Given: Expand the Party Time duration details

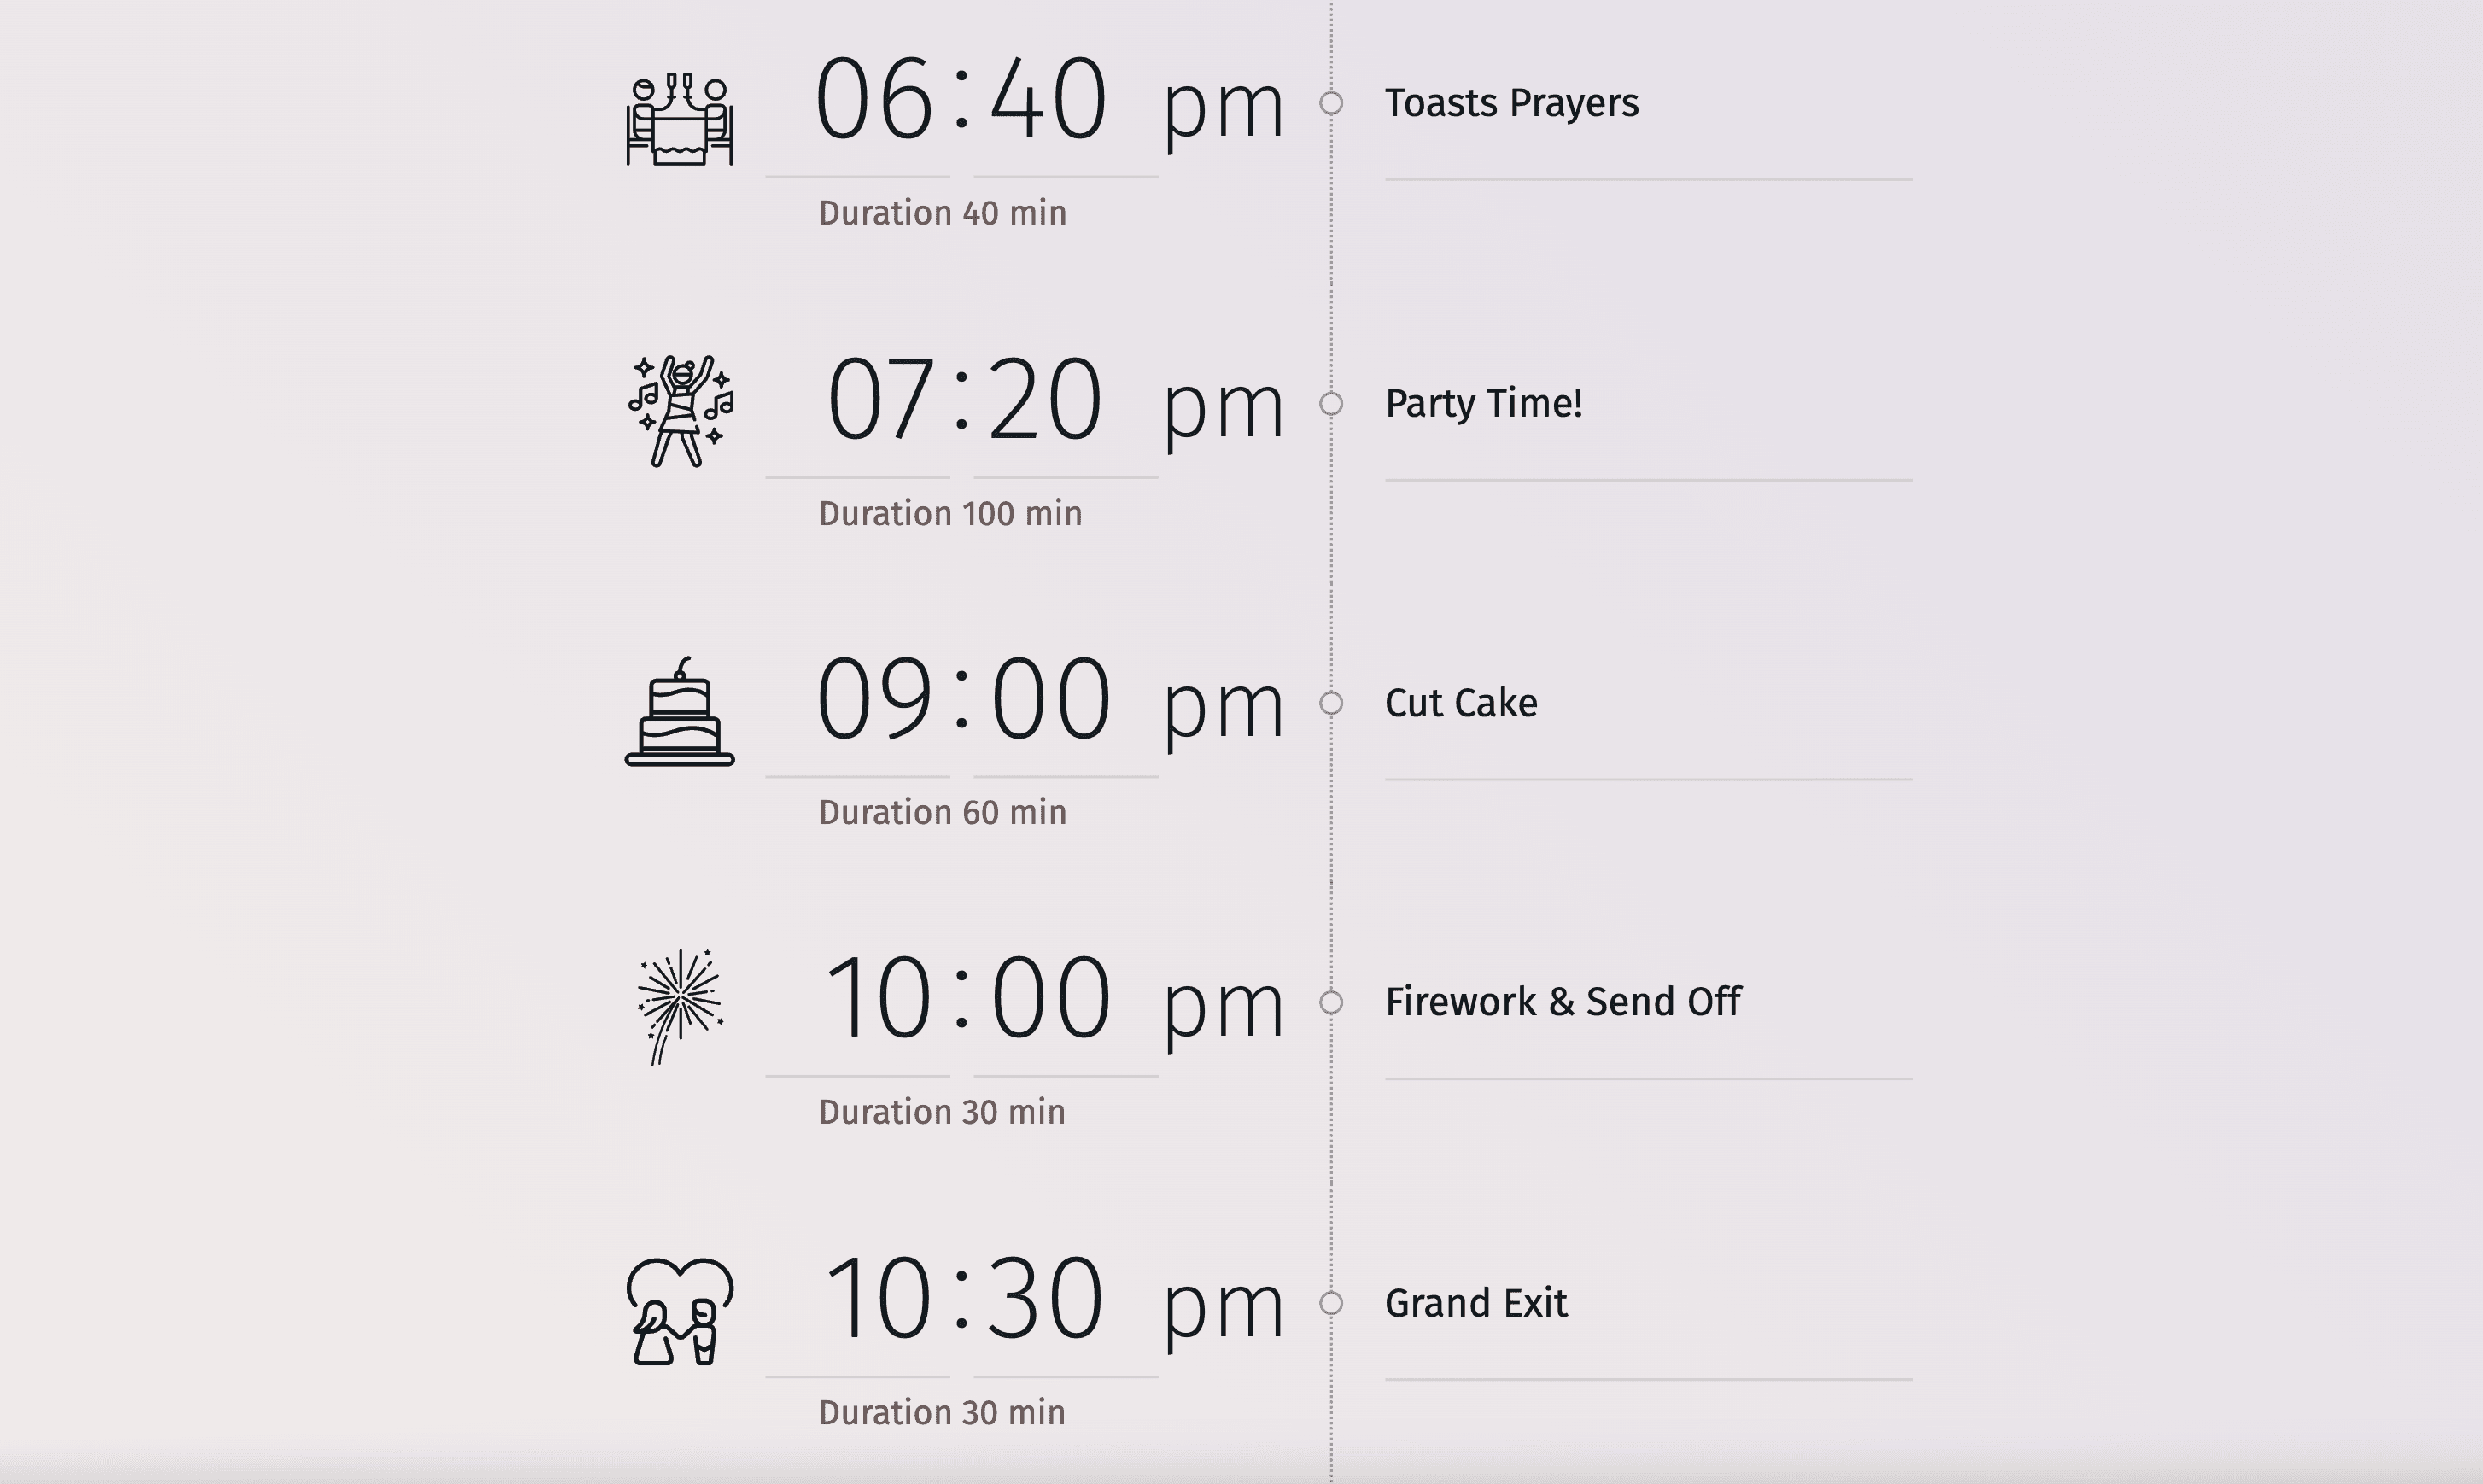Looking at the screenshot, I should [952, 512].
